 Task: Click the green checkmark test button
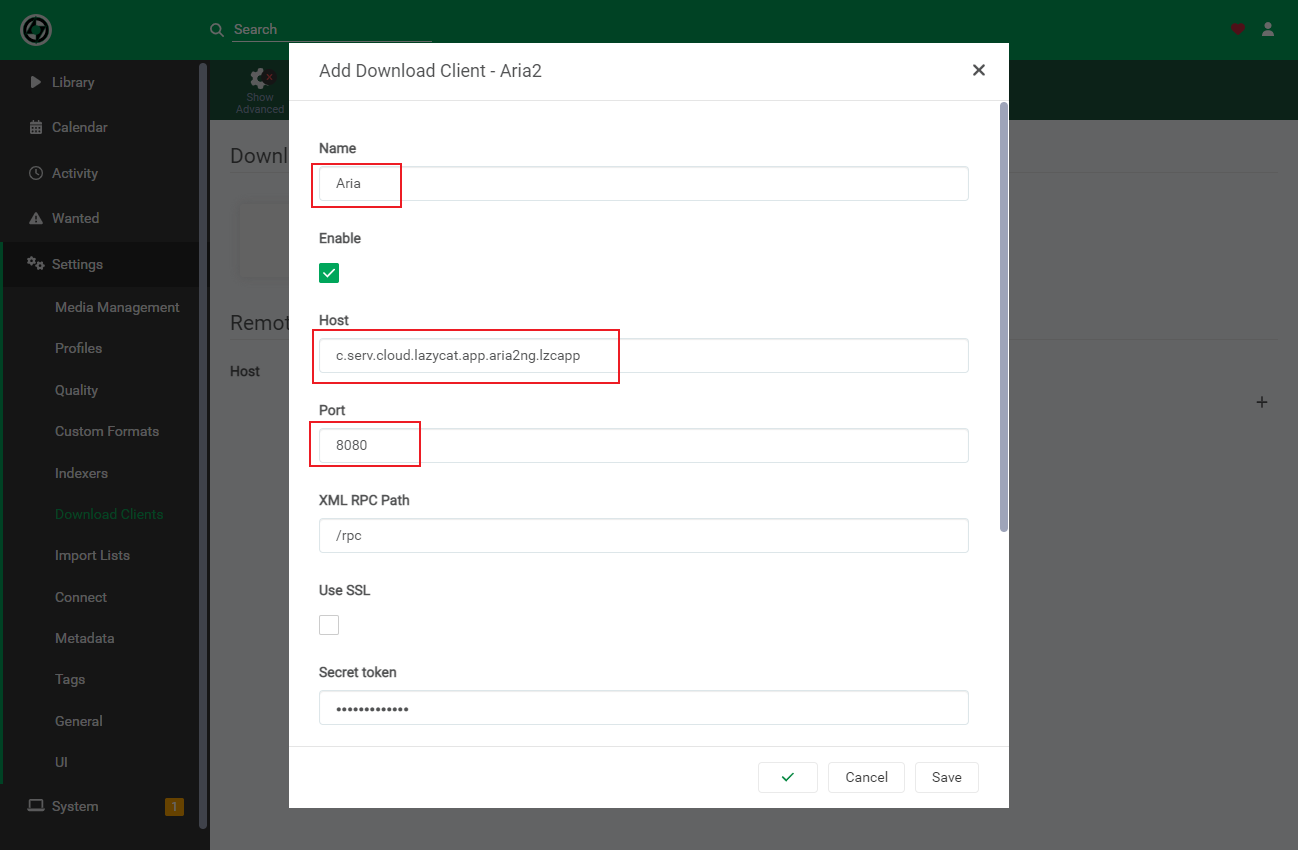pyautogui.click(x=788, y=777)
